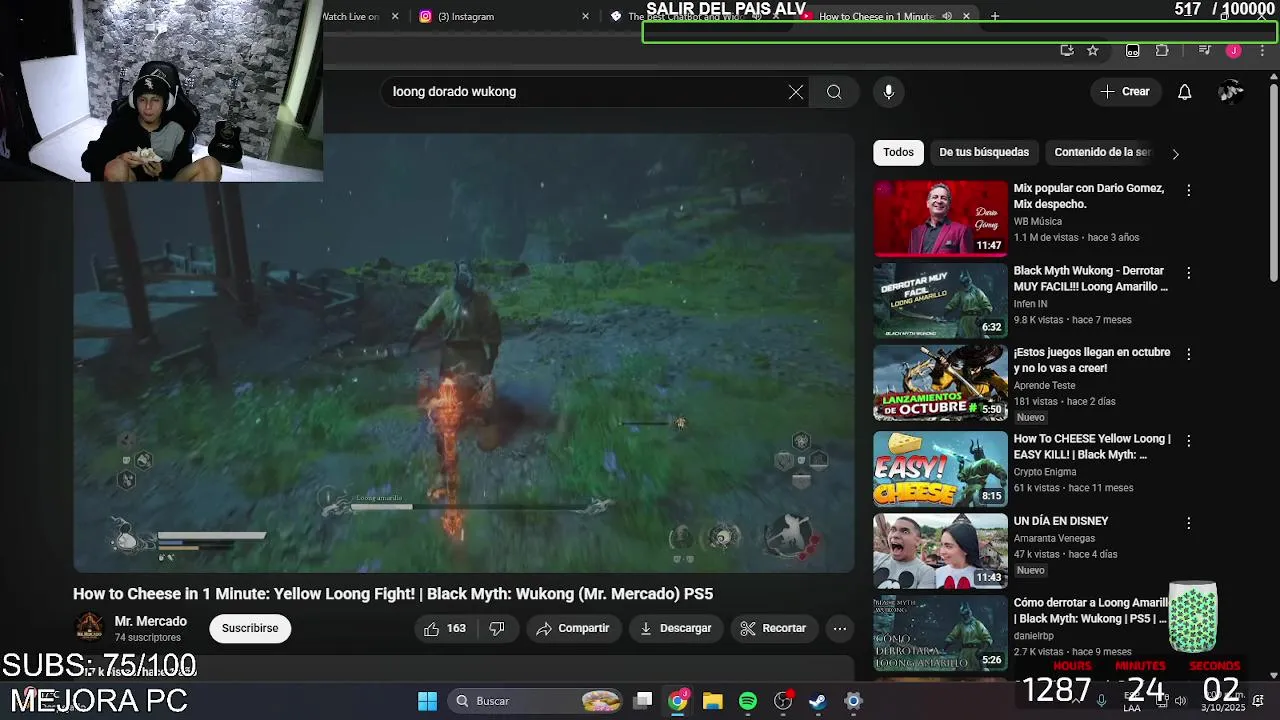Open the YouTube account avatar menu
1280x720 pixels.
tap(1231, 92)
